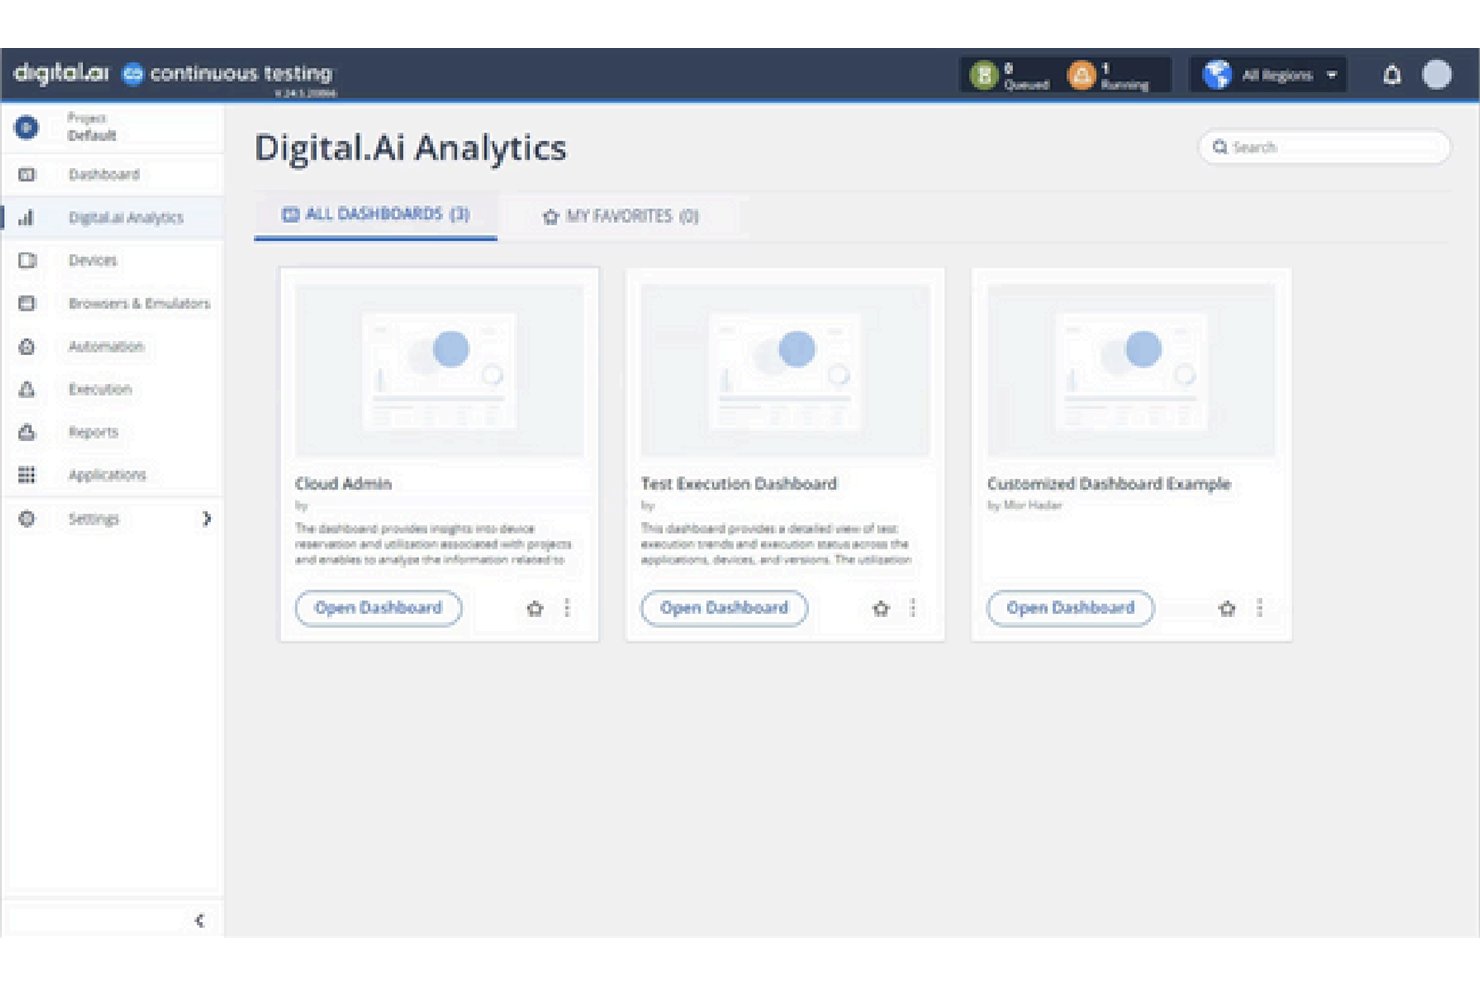The width and height of the screenshot is (1480, 987).
Task: Expand the Settings submenu arrow
Action: (206, 519)
